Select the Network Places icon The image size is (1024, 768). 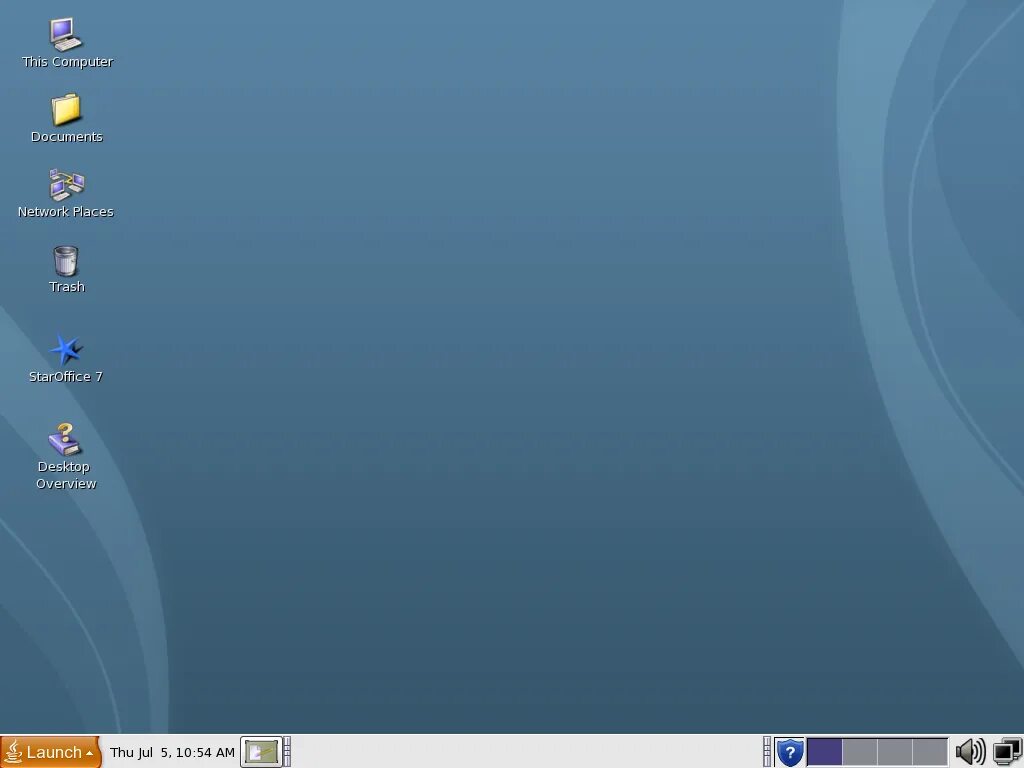coord(67,185)
